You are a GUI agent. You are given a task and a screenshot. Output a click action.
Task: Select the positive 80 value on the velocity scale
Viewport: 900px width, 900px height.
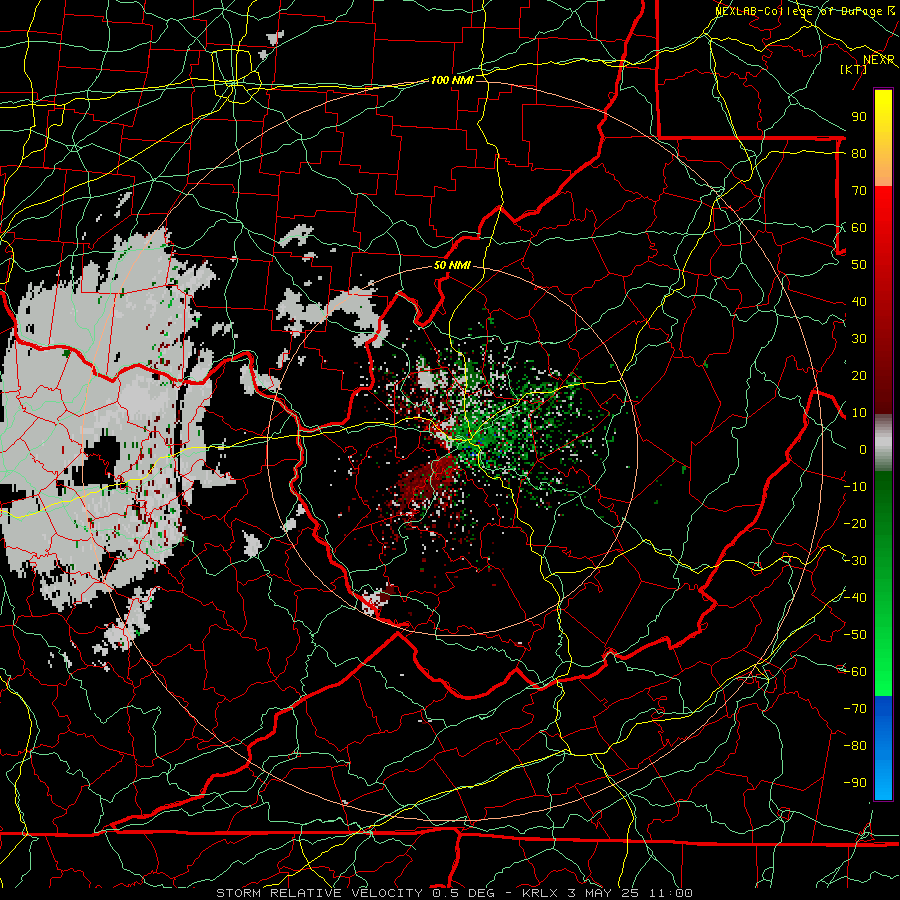tap(859, 153)
